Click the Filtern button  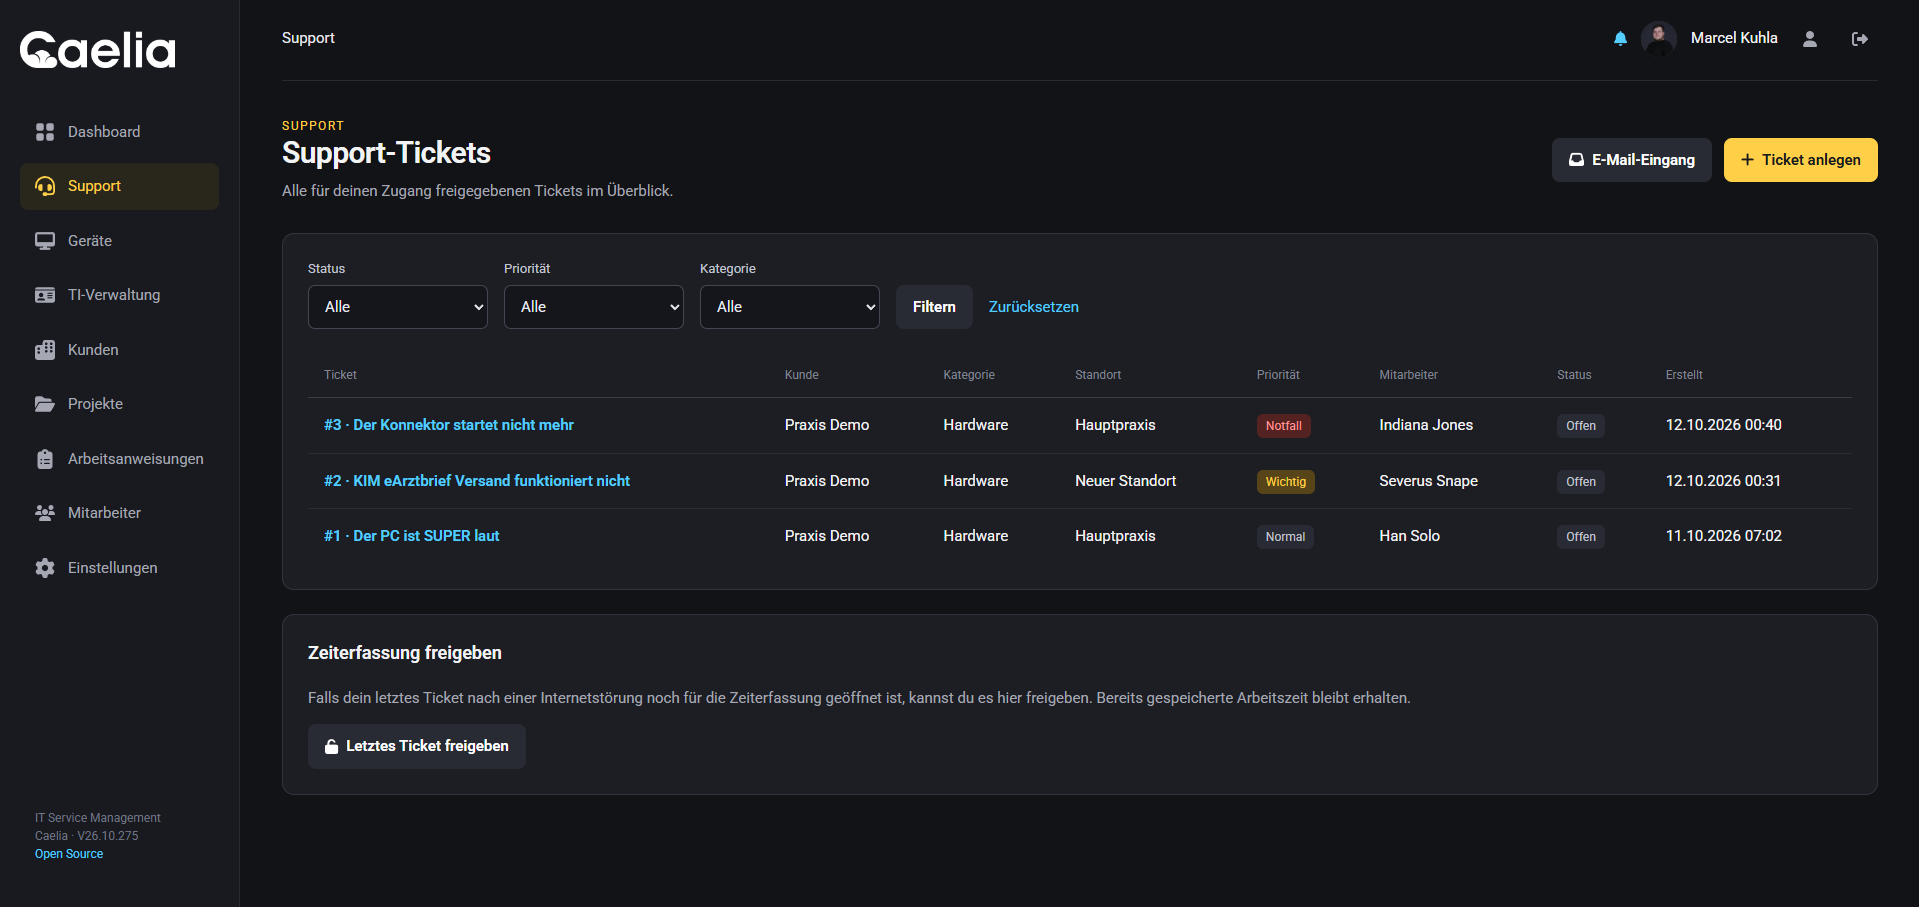tap(934, 307)
